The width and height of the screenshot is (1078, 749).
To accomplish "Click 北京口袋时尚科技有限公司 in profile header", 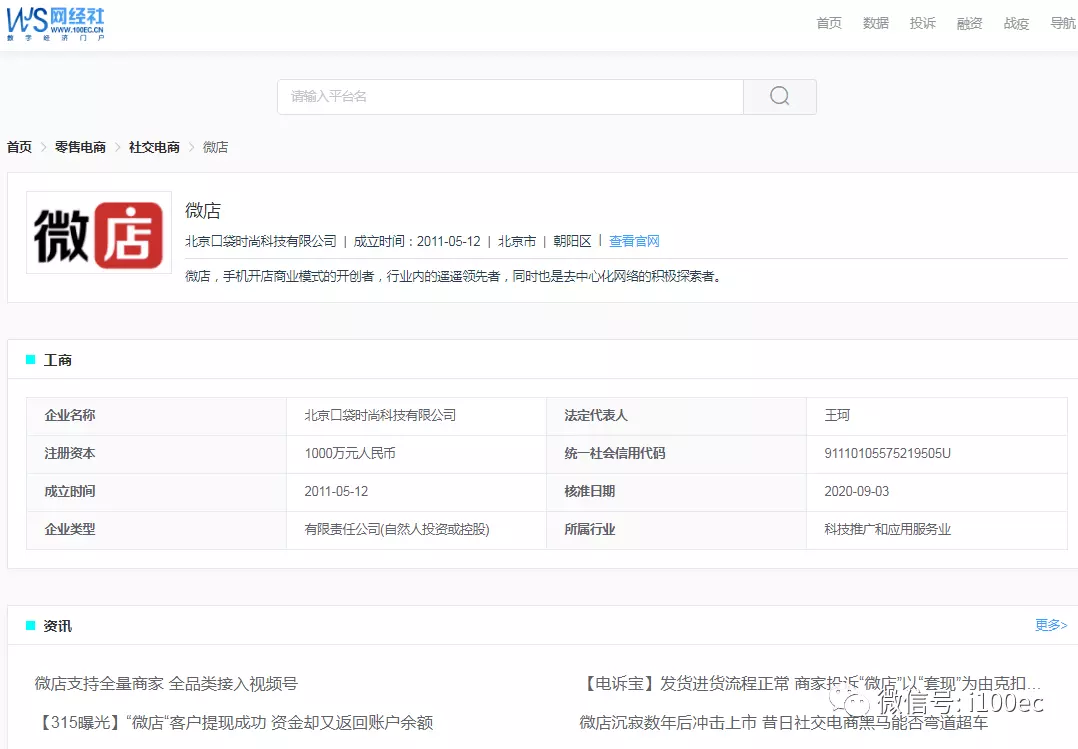I will click(261, 241).
